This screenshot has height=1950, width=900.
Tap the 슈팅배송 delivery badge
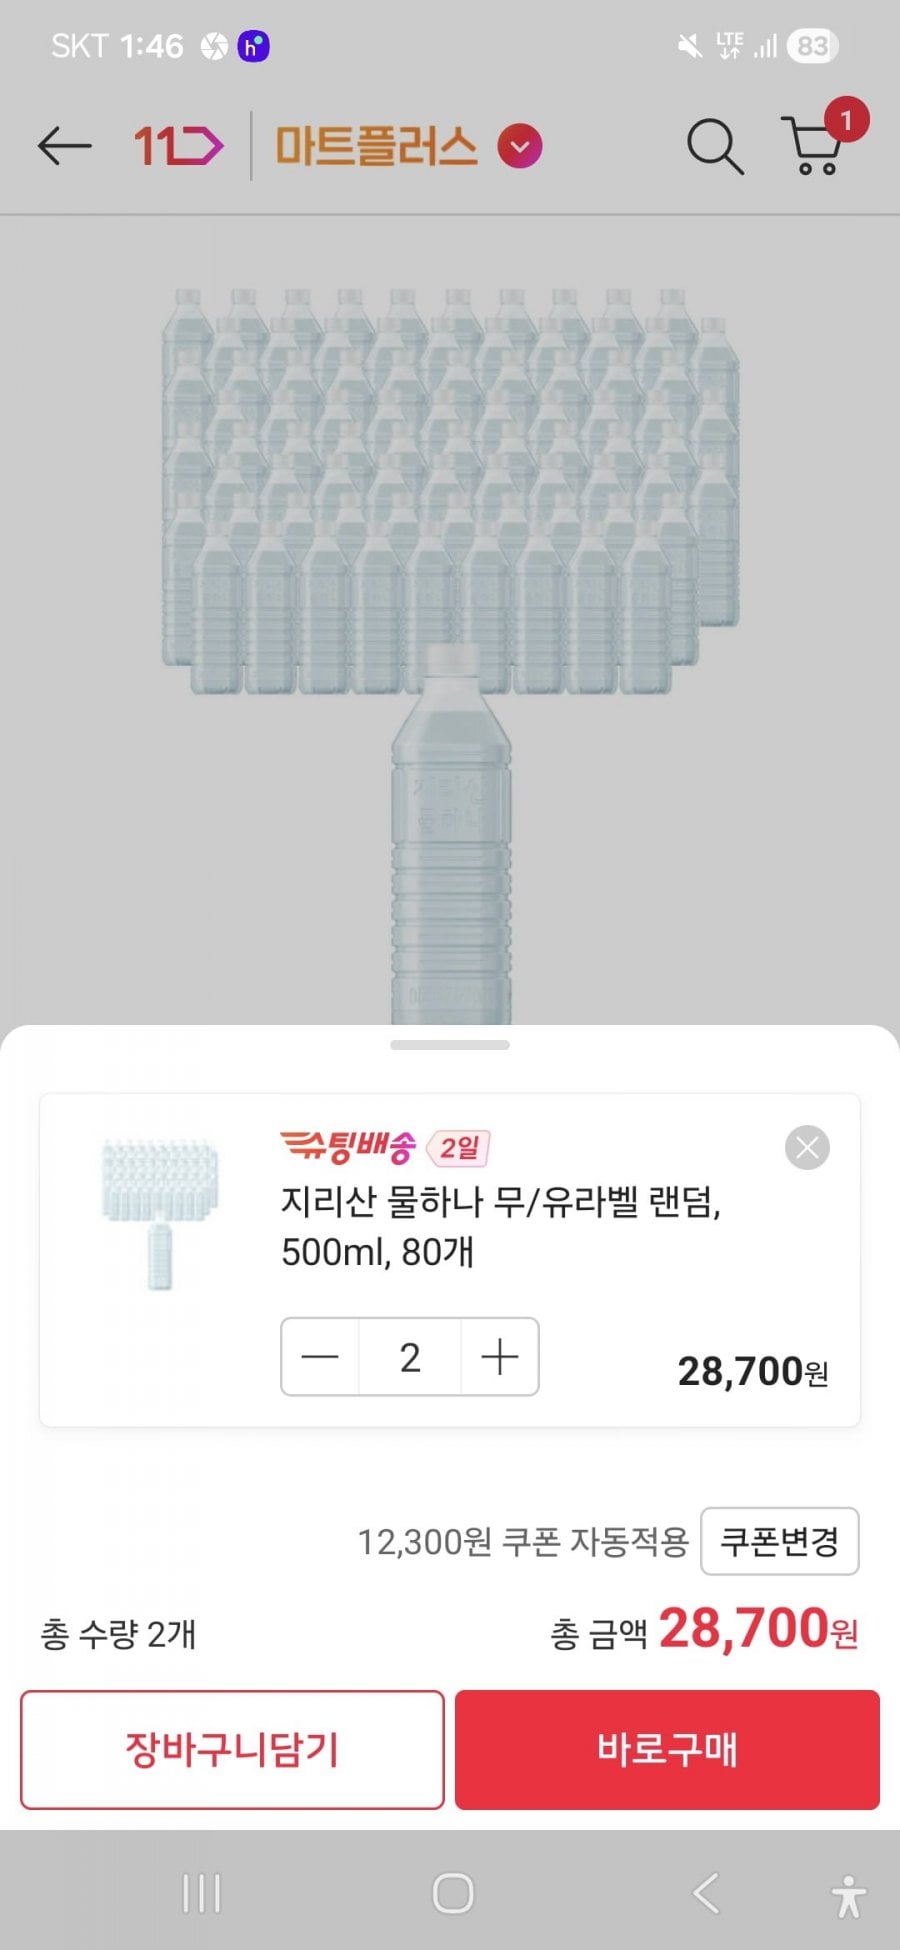click(347, 1147)
